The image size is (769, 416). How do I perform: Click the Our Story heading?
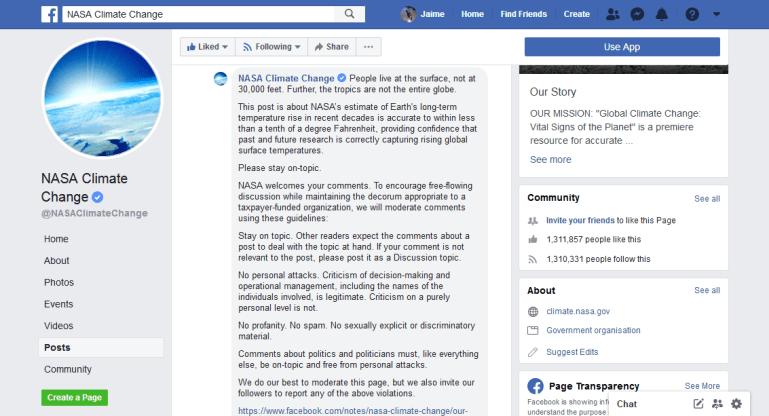[553, 92]
